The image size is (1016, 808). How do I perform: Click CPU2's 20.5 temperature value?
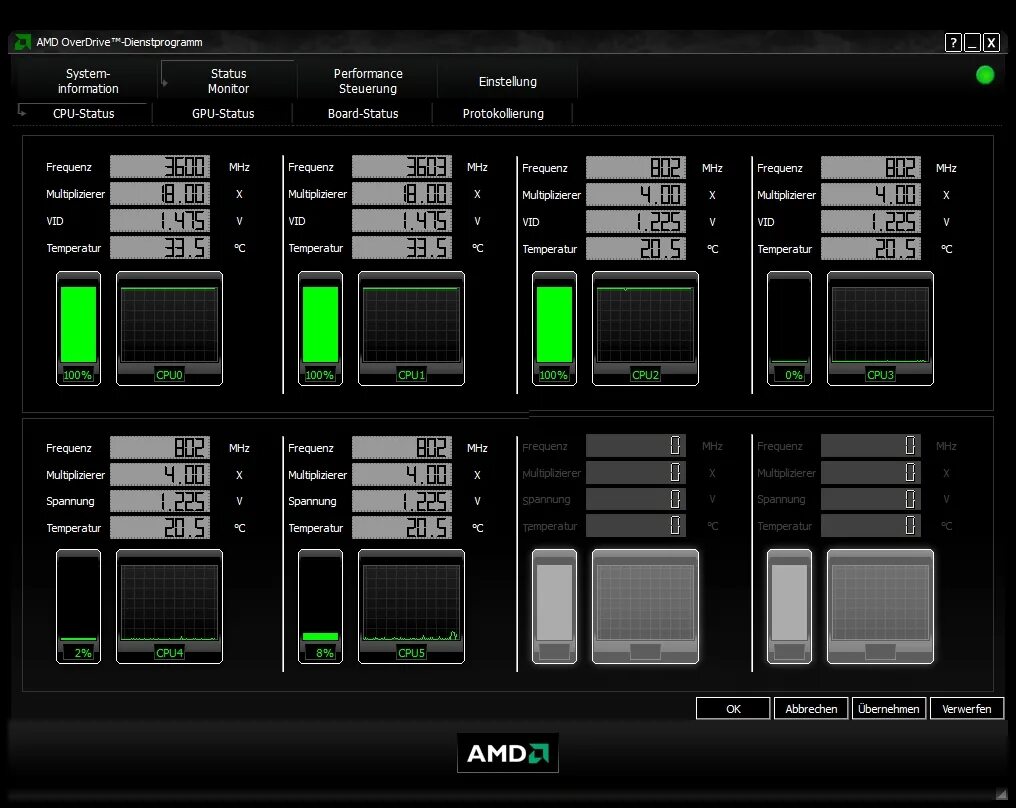tap(636, 249)
